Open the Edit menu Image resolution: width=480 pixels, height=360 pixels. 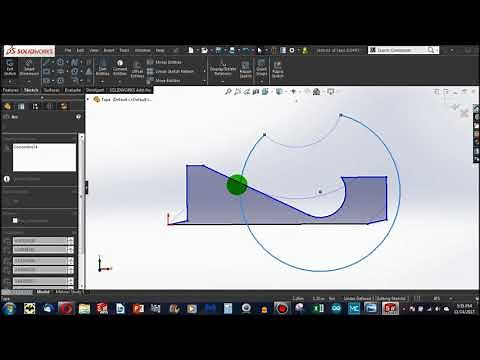(80, 50)
